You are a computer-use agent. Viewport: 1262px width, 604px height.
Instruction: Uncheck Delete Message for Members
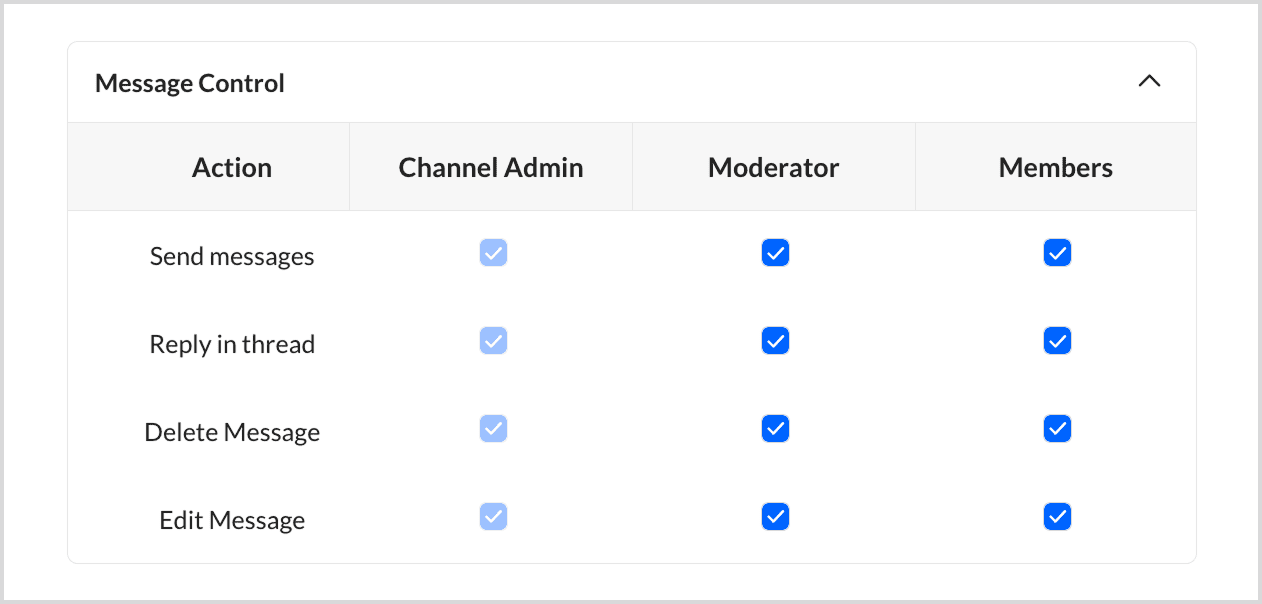[x=1057, y=429]
